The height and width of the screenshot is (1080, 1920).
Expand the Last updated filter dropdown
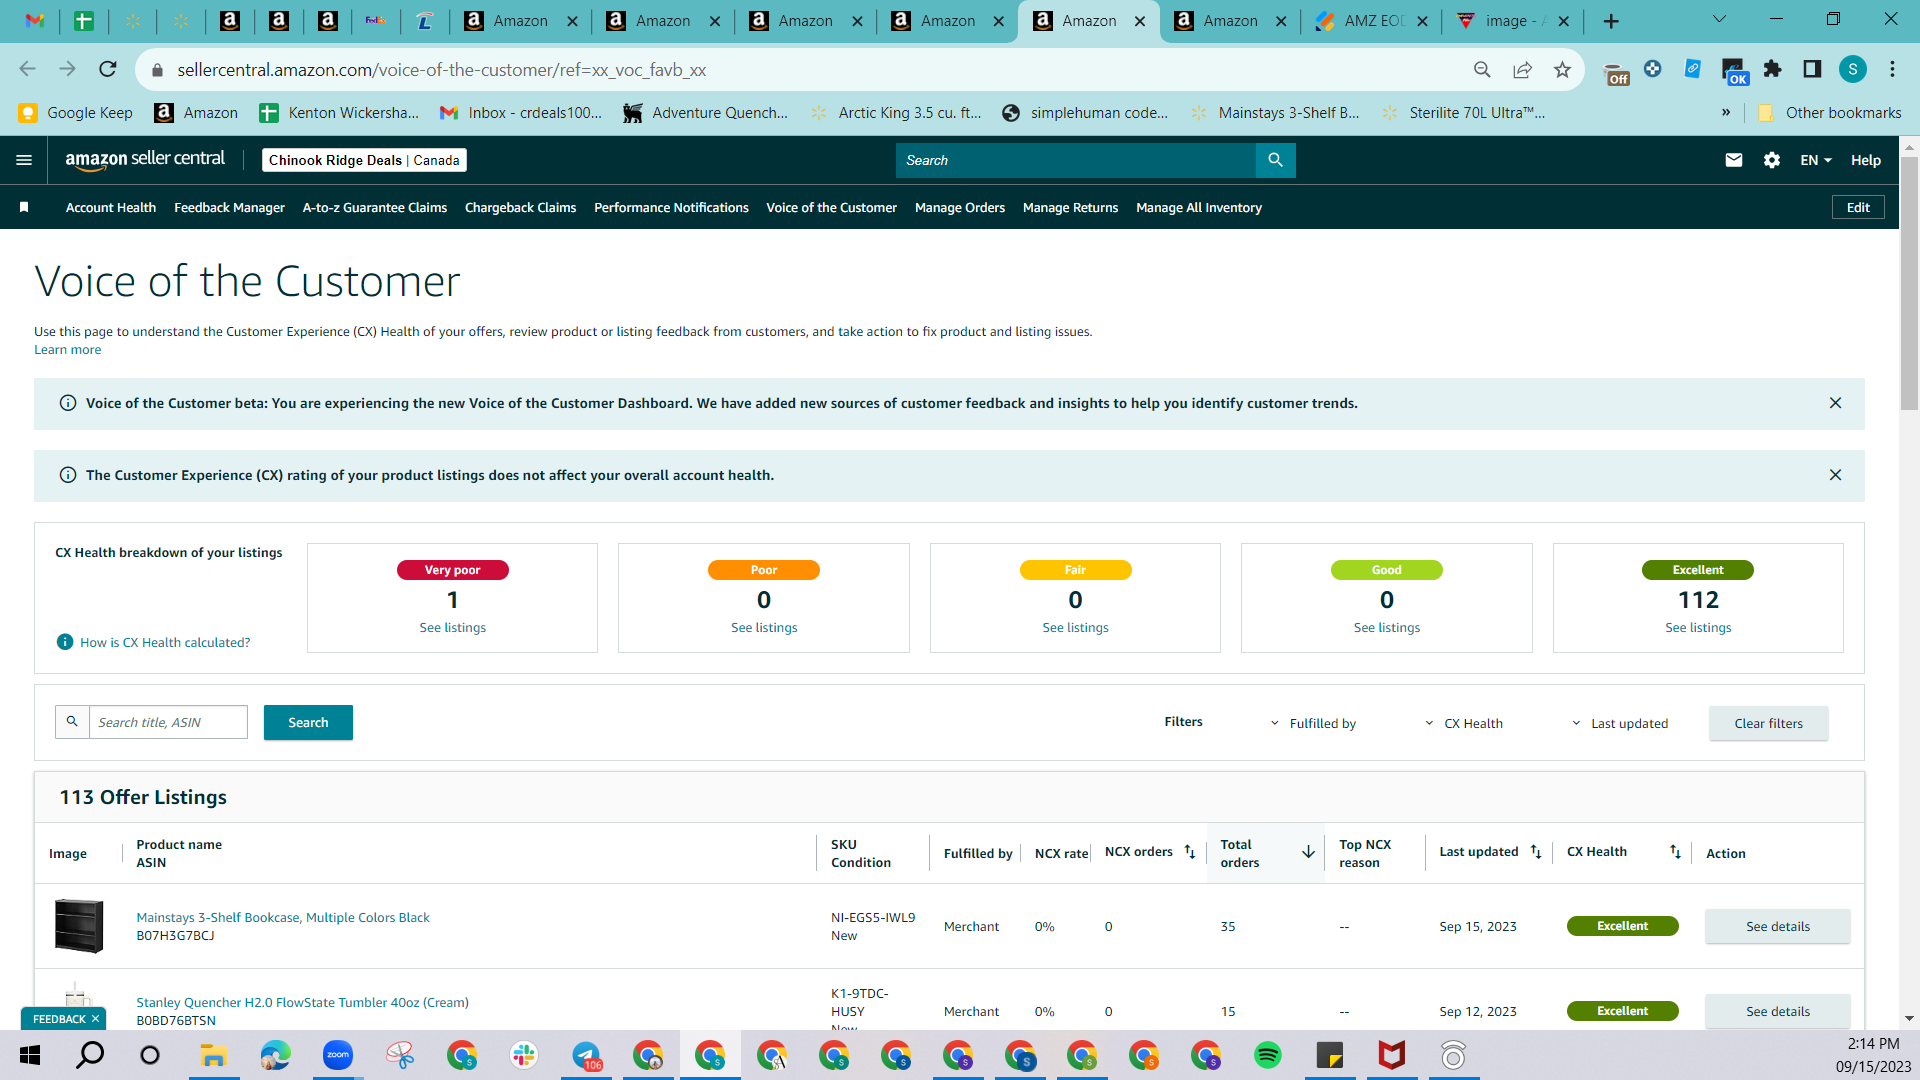(1620, 723)
